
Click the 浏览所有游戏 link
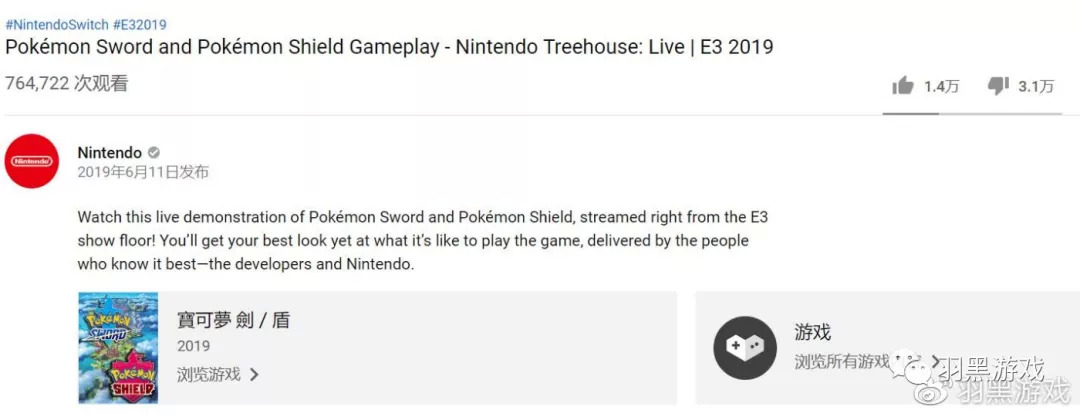[x=842, y=361]
